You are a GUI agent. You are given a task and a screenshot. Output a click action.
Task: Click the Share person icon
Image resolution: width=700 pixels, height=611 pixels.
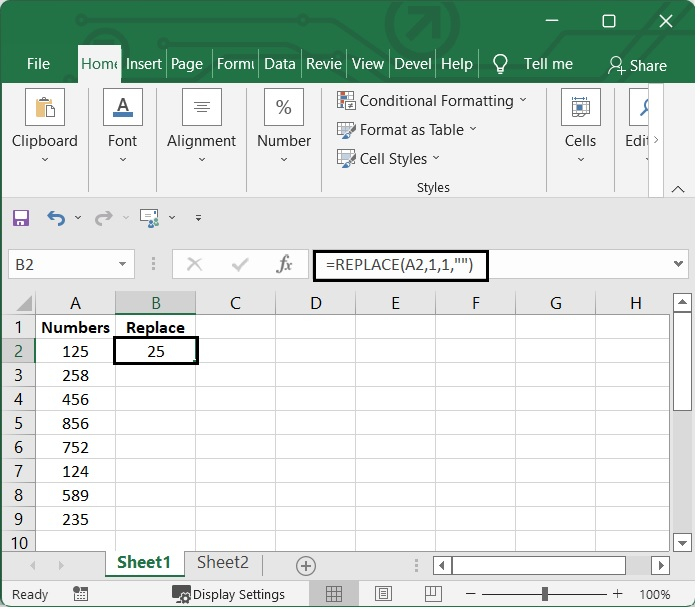617,66
